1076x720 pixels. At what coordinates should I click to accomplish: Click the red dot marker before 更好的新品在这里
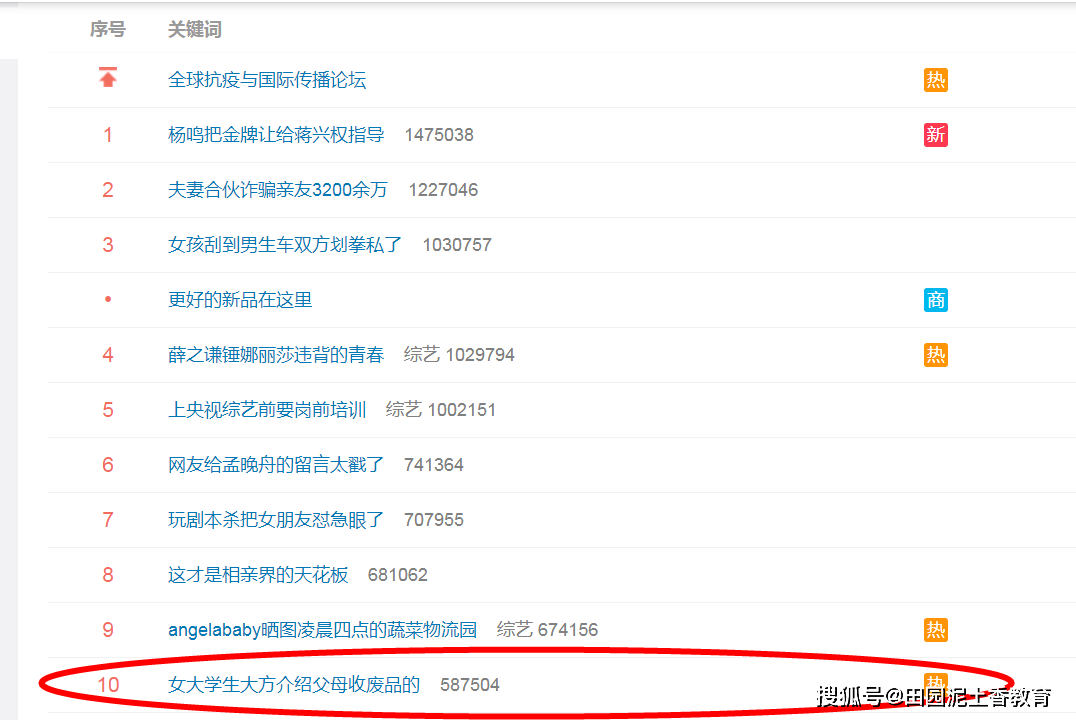tap(108, 299)
